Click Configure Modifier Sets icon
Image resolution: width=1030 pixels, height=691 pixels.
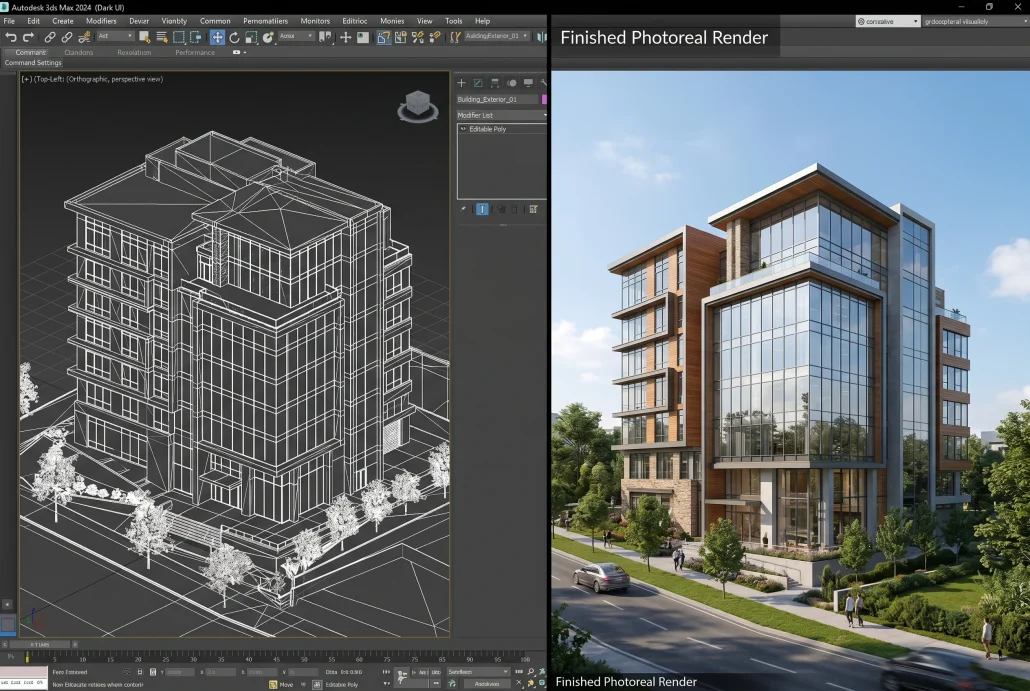pos(533,209)
